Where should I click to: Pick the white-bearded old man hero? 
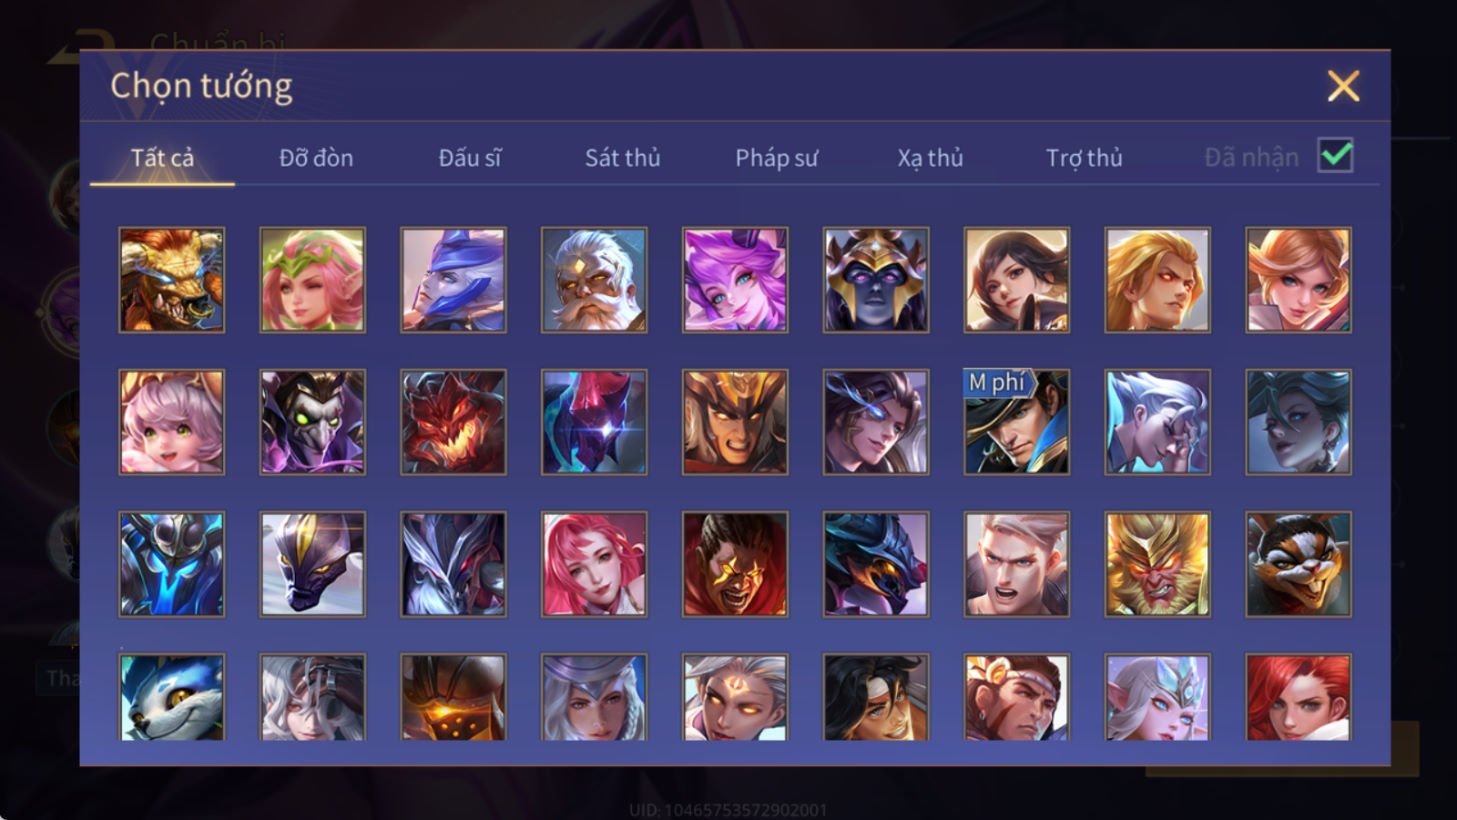tap(594, 280)
